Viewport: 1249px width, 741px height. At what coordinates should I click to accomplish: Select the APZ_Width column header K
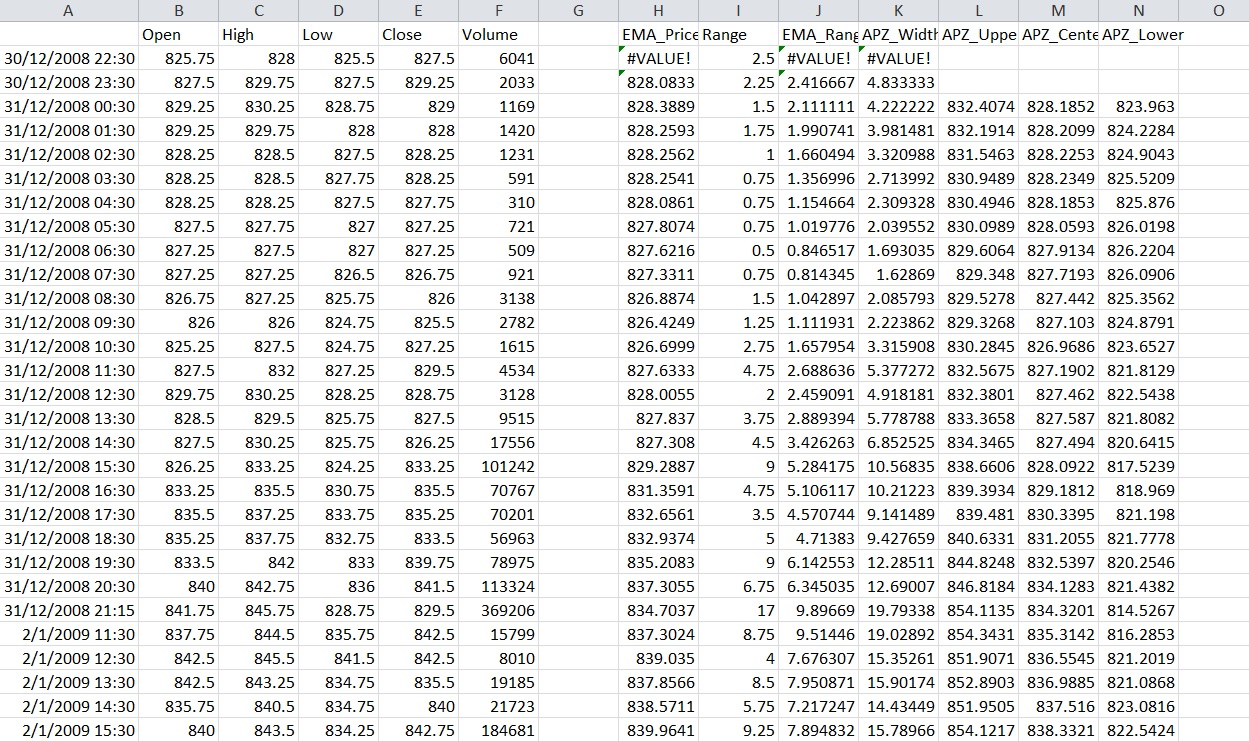click(897, 10)
